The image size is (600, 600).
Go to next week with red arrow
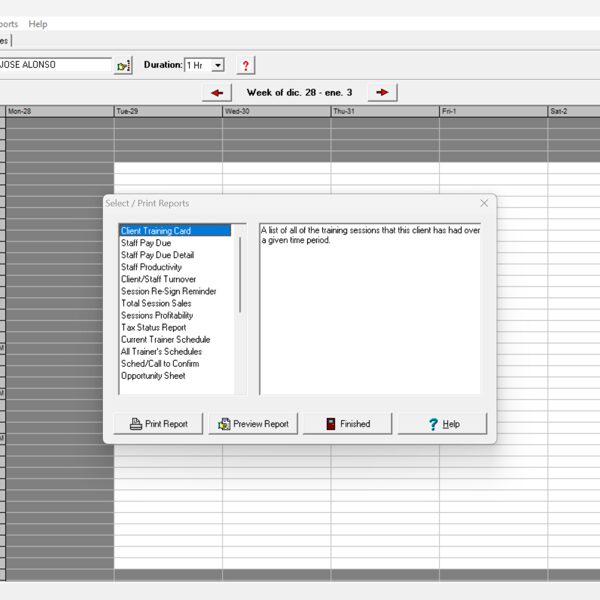pos(382,92)
